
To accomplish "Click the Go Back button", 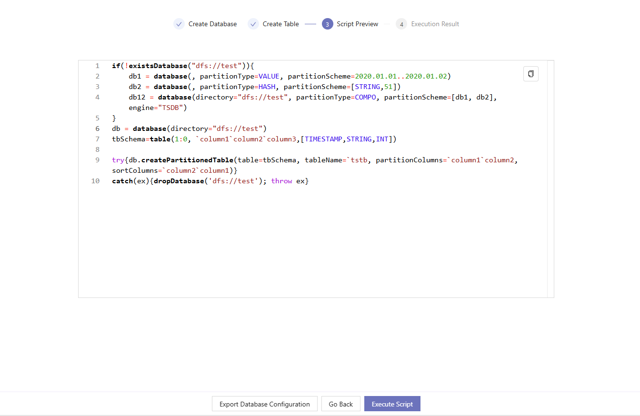I will 341,404.
